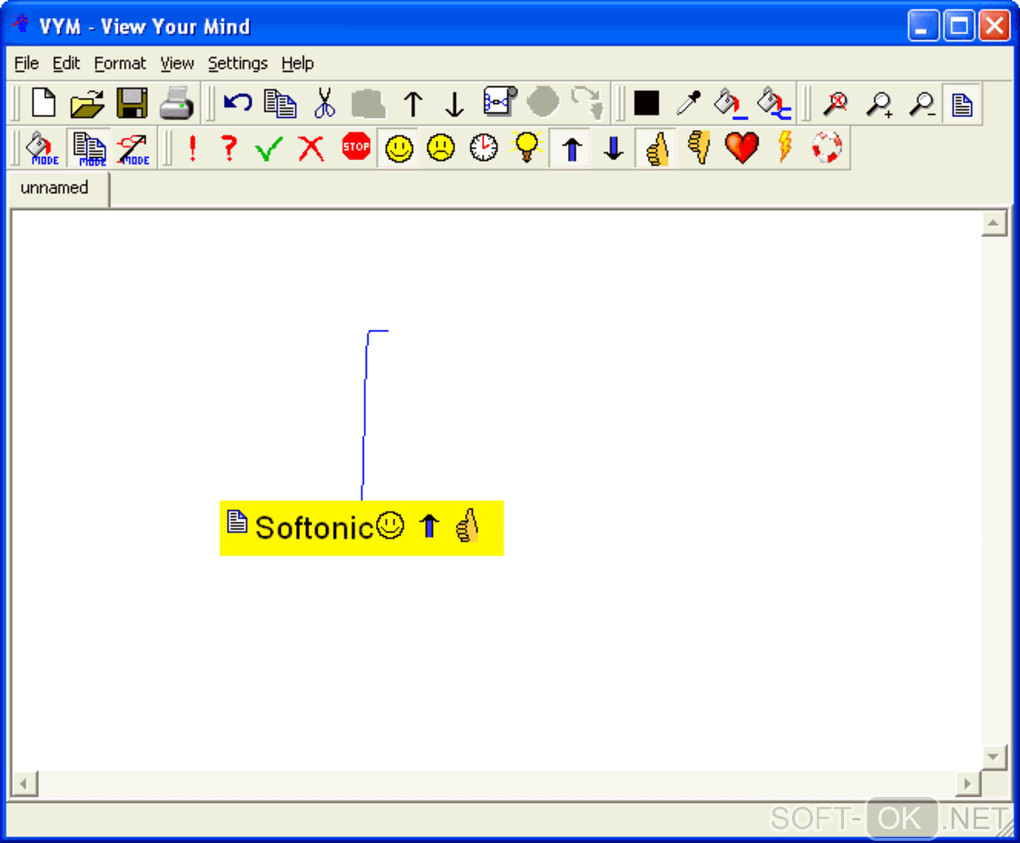Toggle the blue up arrow flag
The image size is (1020, 843).
click(x=572, y=149)
